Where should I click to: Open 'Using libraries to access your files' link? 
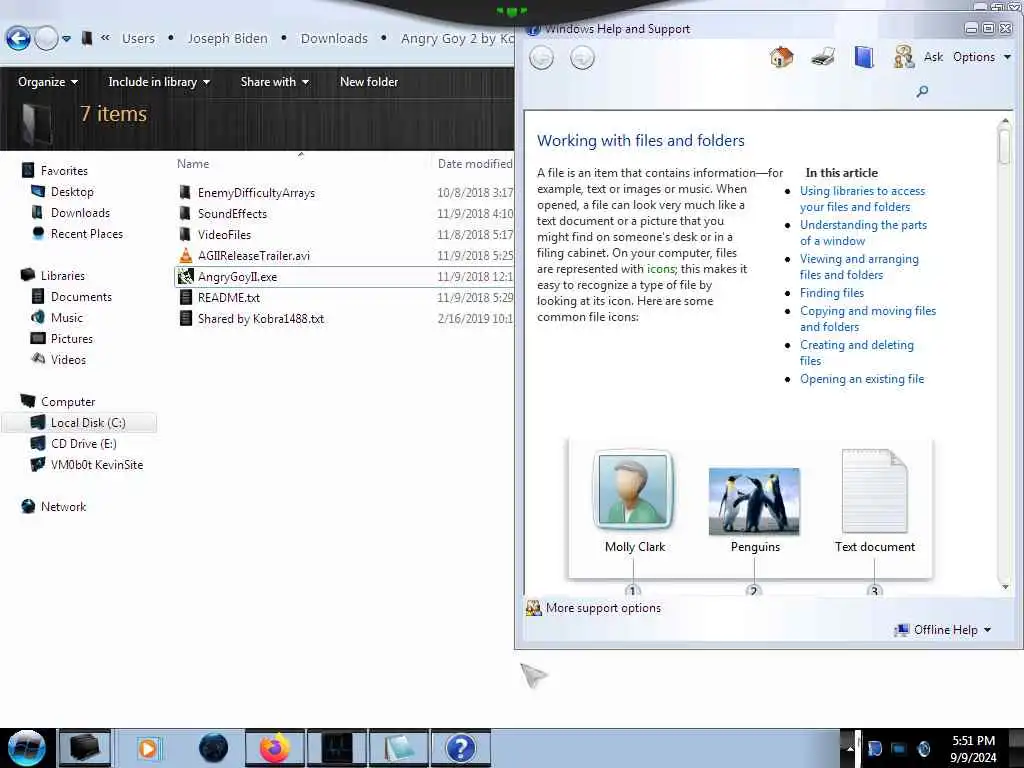coord(862,199)
